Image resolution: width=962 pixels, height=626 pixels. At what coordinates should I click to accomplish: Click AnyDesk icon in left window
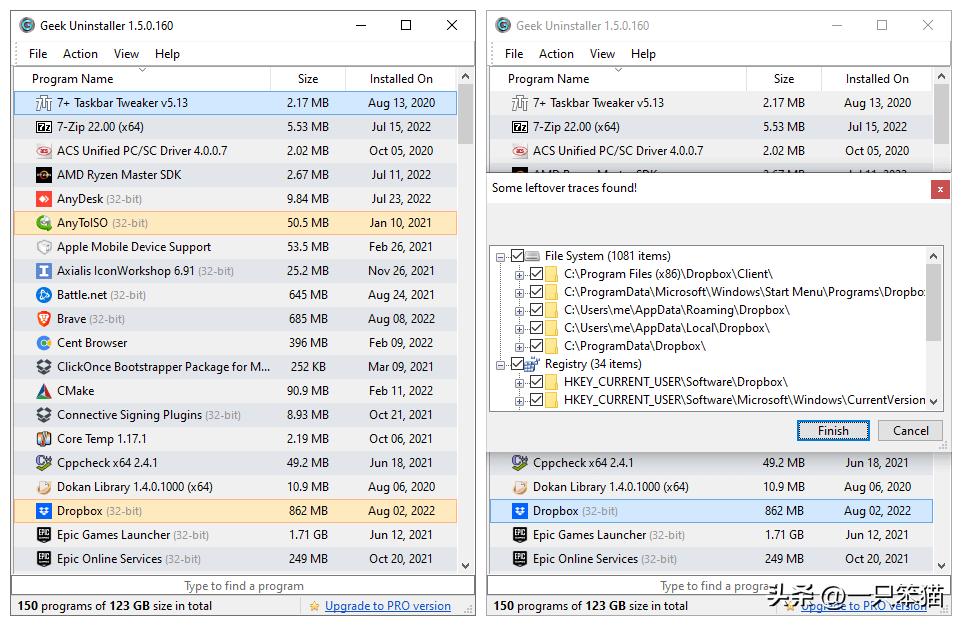pos(44,199)
